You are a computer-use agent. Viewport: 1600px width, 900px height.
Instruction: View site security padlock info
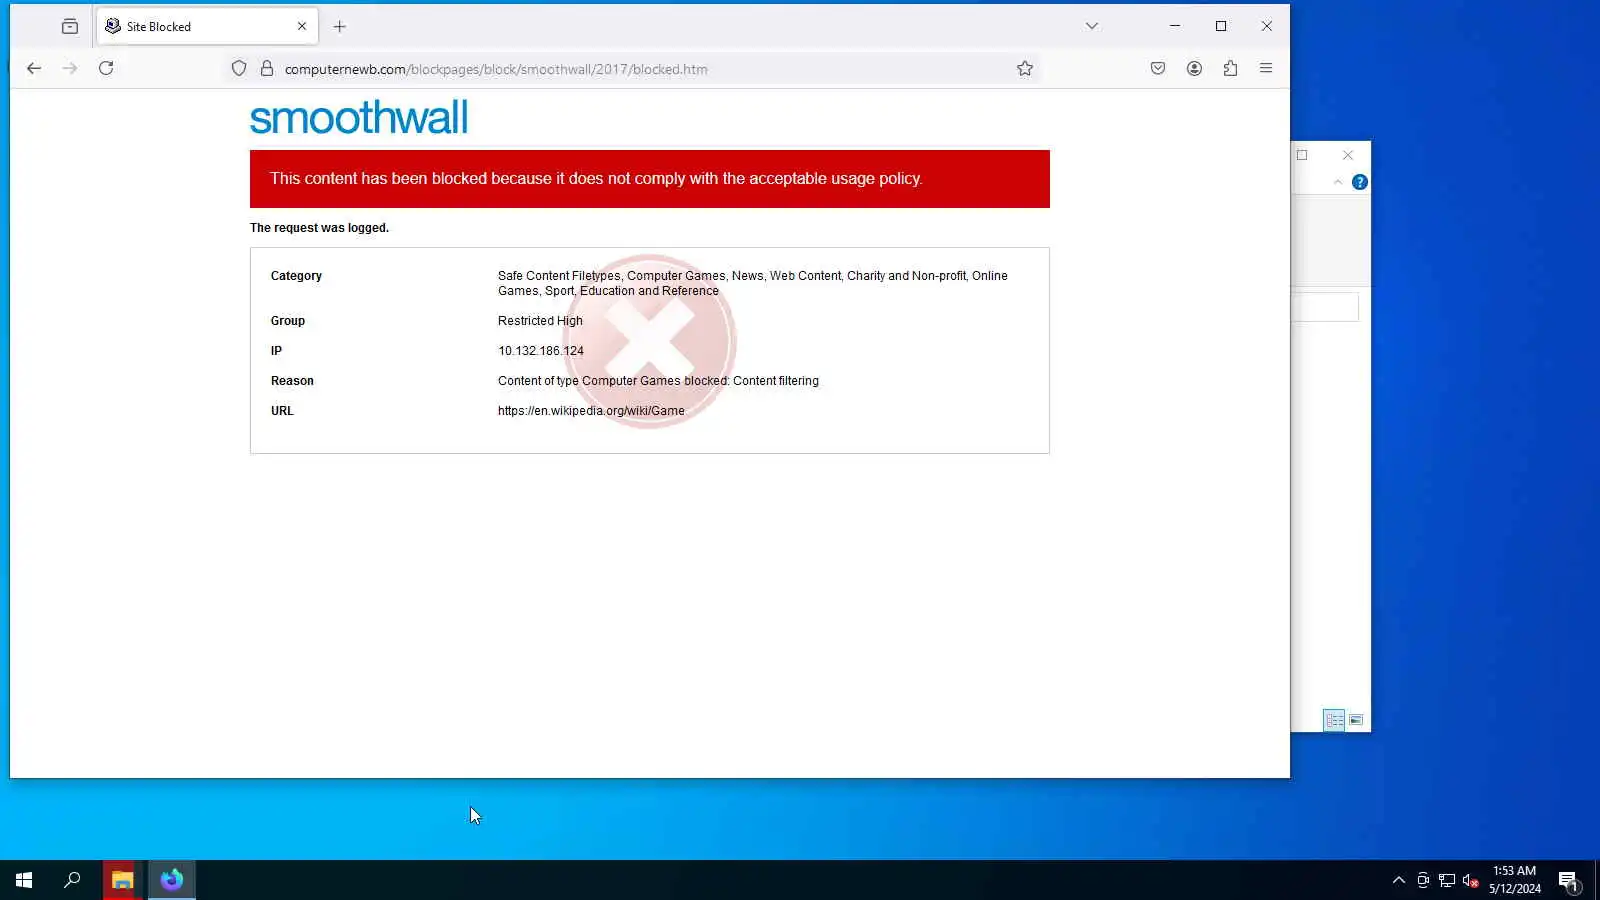(267, 68)
